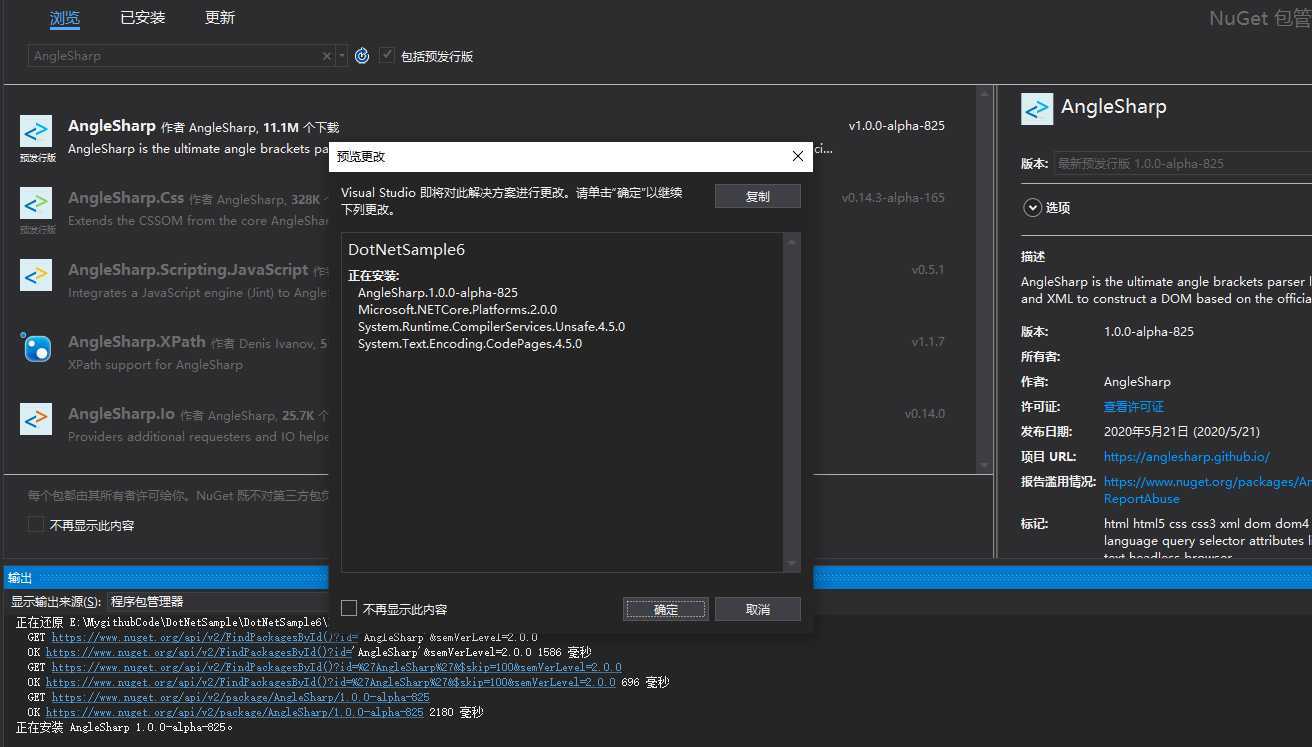
Task: Select AngleSharp.Scripting.JavaScript package title
Action: (x=188, y=270)
